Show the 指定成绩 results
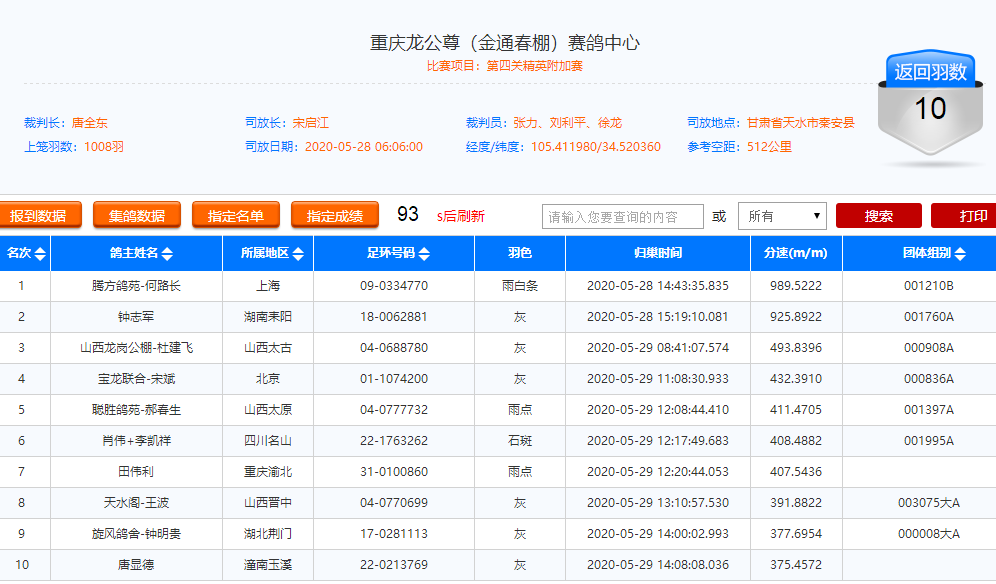The height and width of the screenshot is (584, 996). 335,215
